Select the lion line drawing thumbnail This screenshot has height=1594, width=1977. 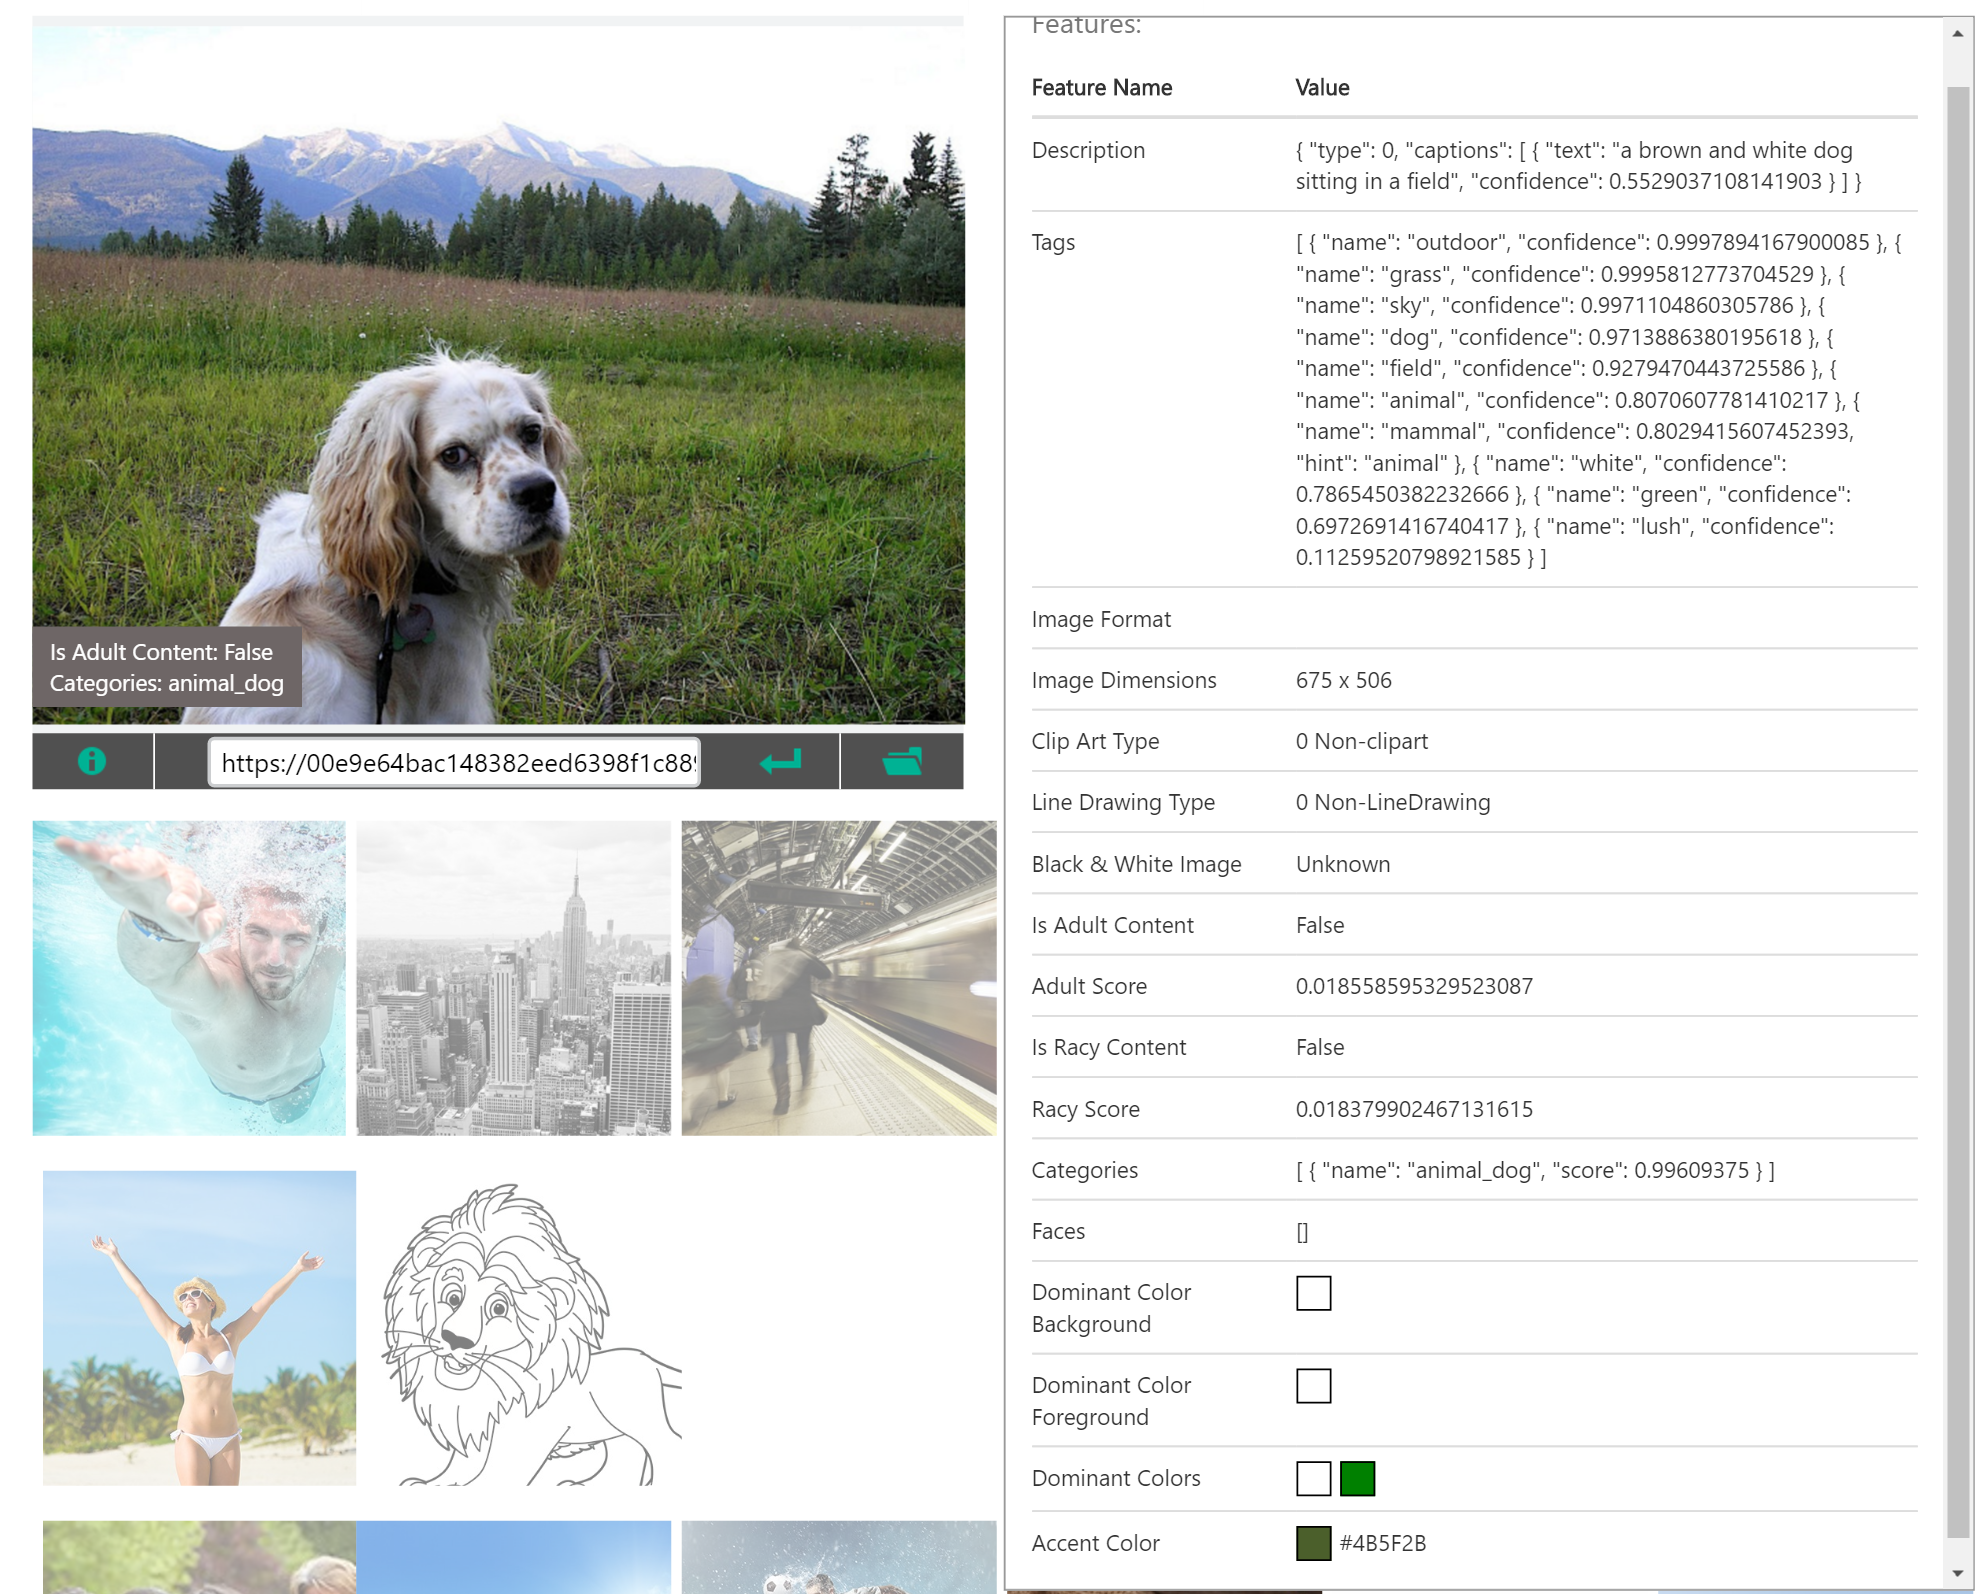click(x=530, y=1334)
